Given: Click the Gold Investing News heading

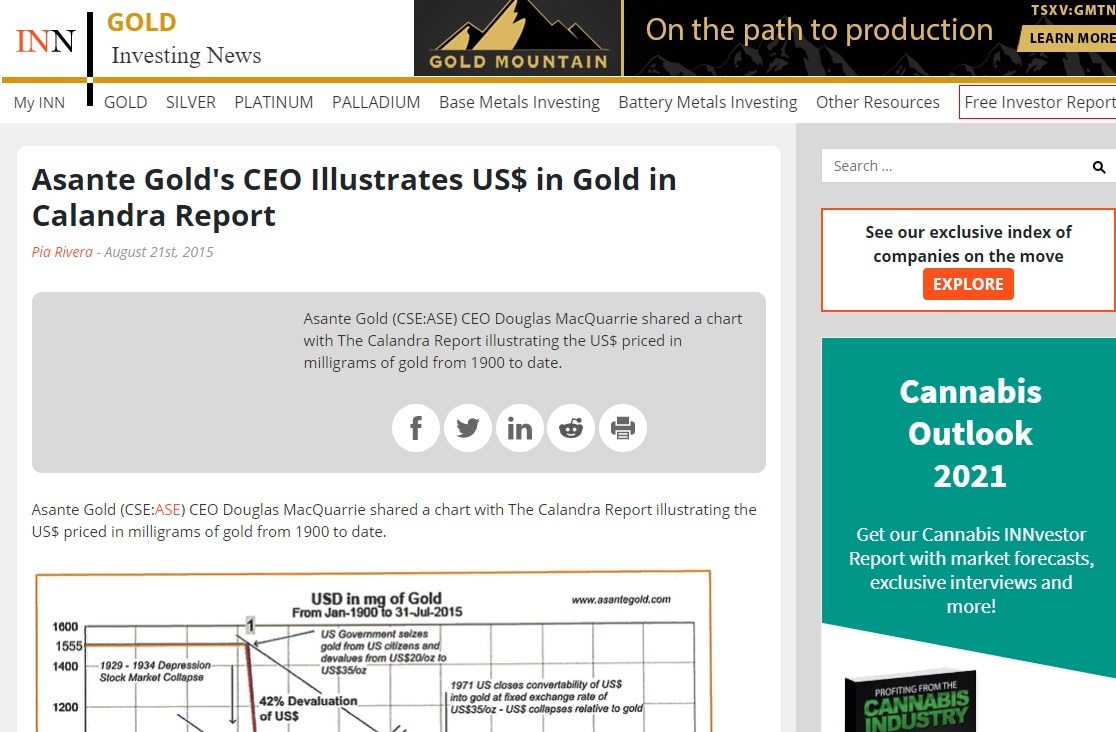Looking at the screenshot, I should pos(185,39).
